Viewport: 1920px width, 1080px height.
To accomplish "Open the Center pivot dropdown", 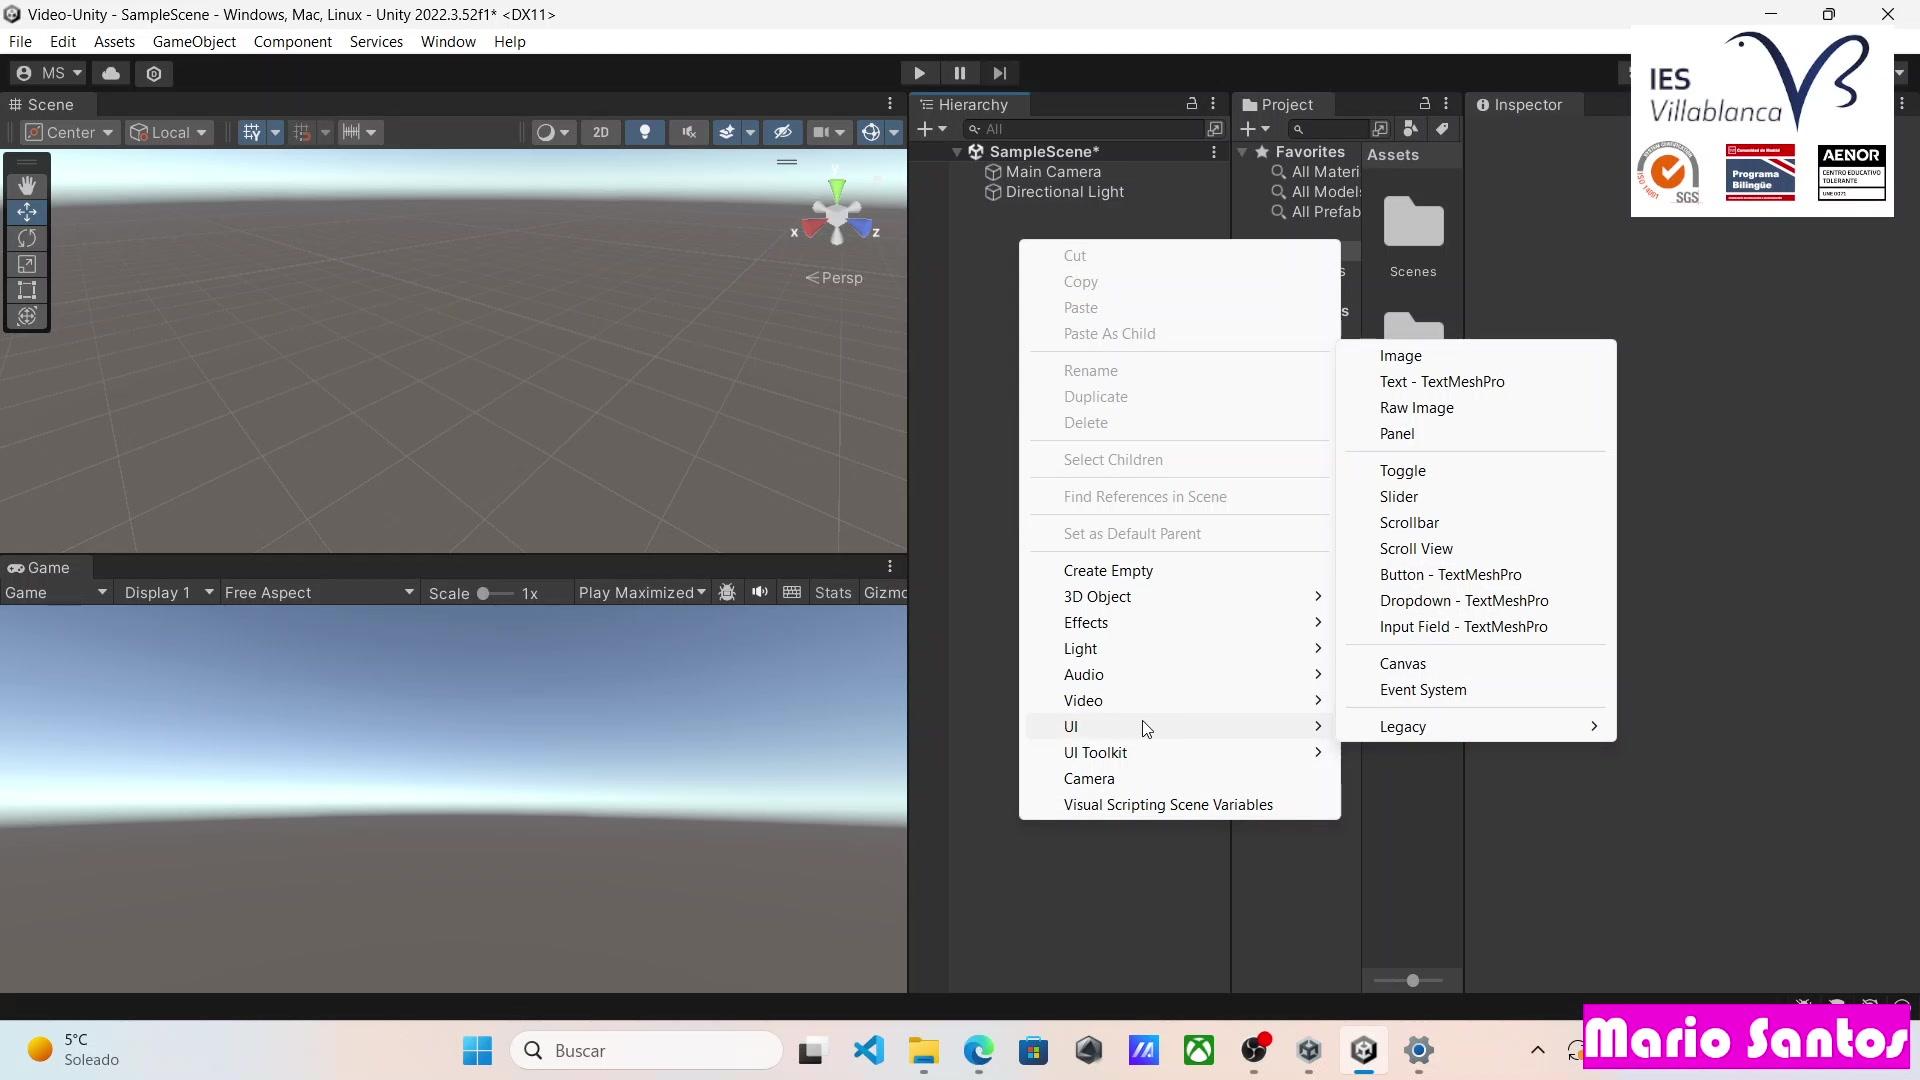I will point(70,132).
